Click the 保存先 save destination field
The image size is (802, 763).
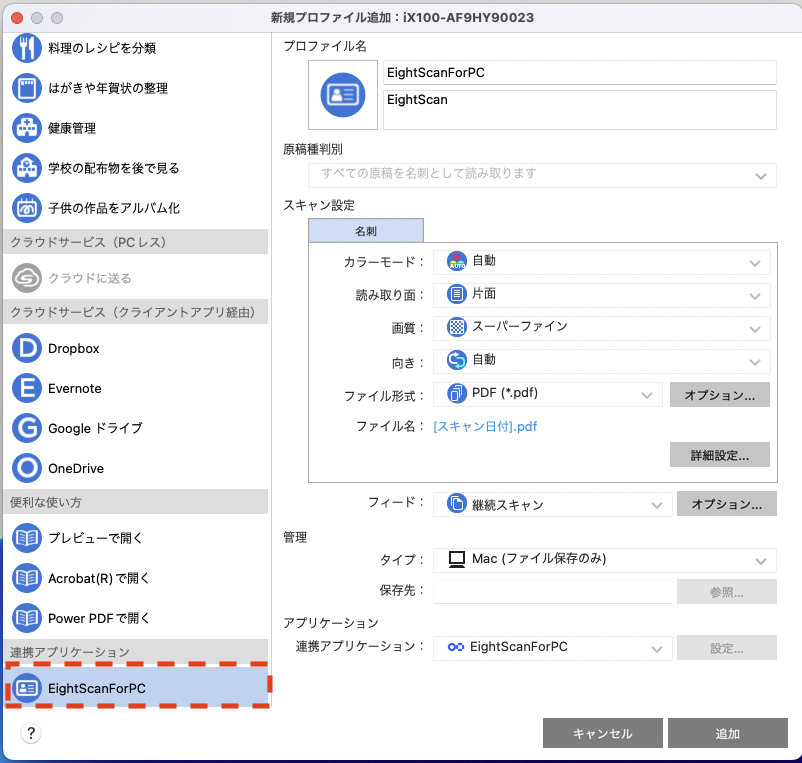tap(552, 591)
